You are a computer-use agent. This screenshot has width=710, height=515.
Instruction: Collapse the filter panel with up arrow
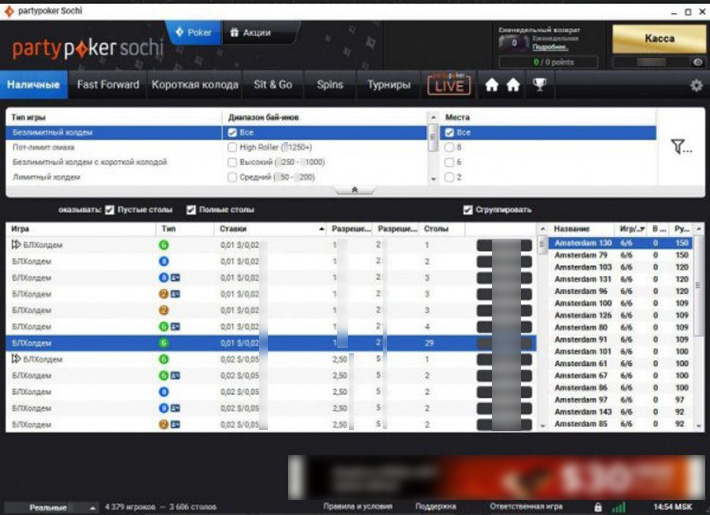(x=355, y=189)
